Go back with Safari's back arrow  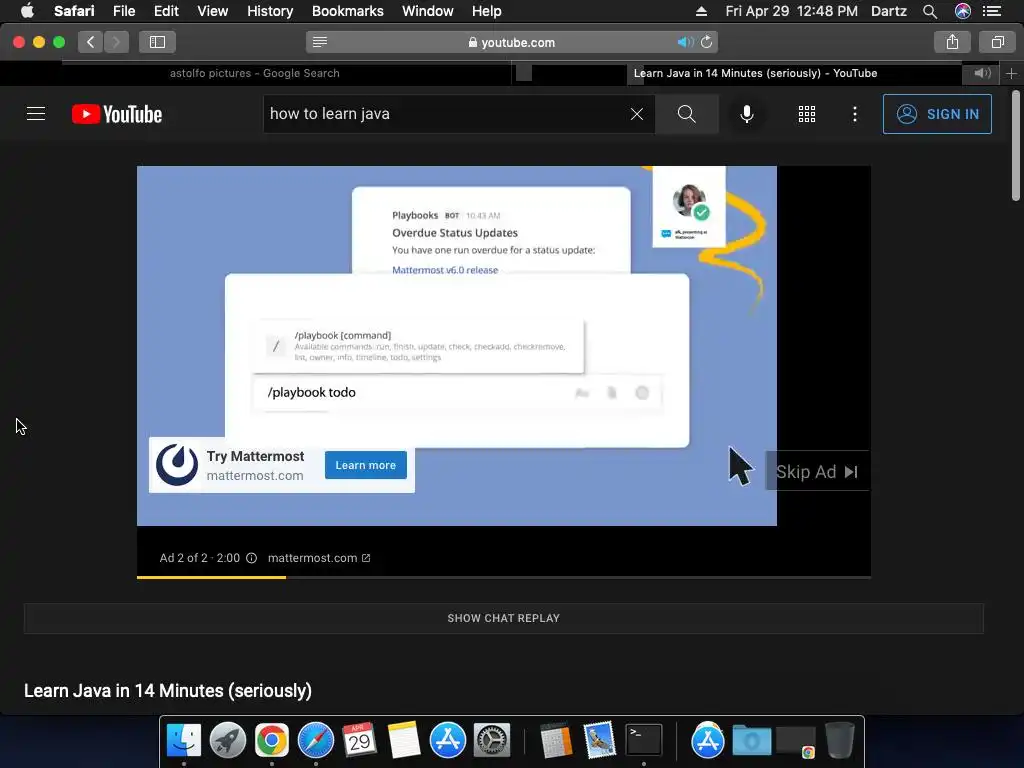click(91, 42)
